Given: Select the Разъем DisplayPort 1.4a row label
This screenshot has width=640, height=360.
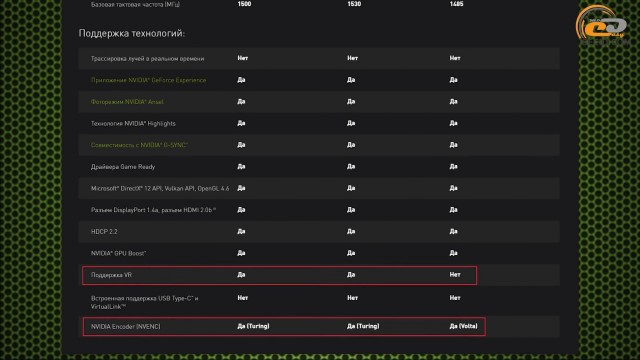Looking at the screenshot, I should click(x=153, y=210).
